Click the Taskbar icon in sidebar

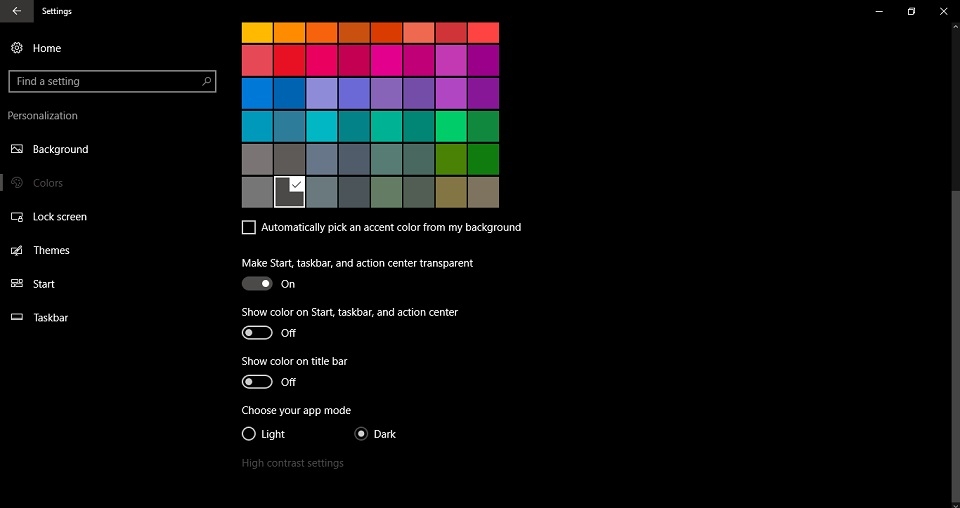(x=17, y=317)
